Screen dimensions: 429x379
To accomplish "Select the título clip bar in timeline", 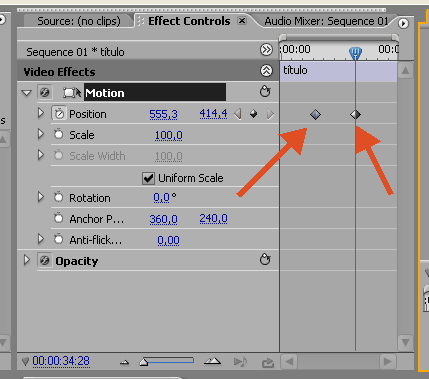I will click(338, 71).
